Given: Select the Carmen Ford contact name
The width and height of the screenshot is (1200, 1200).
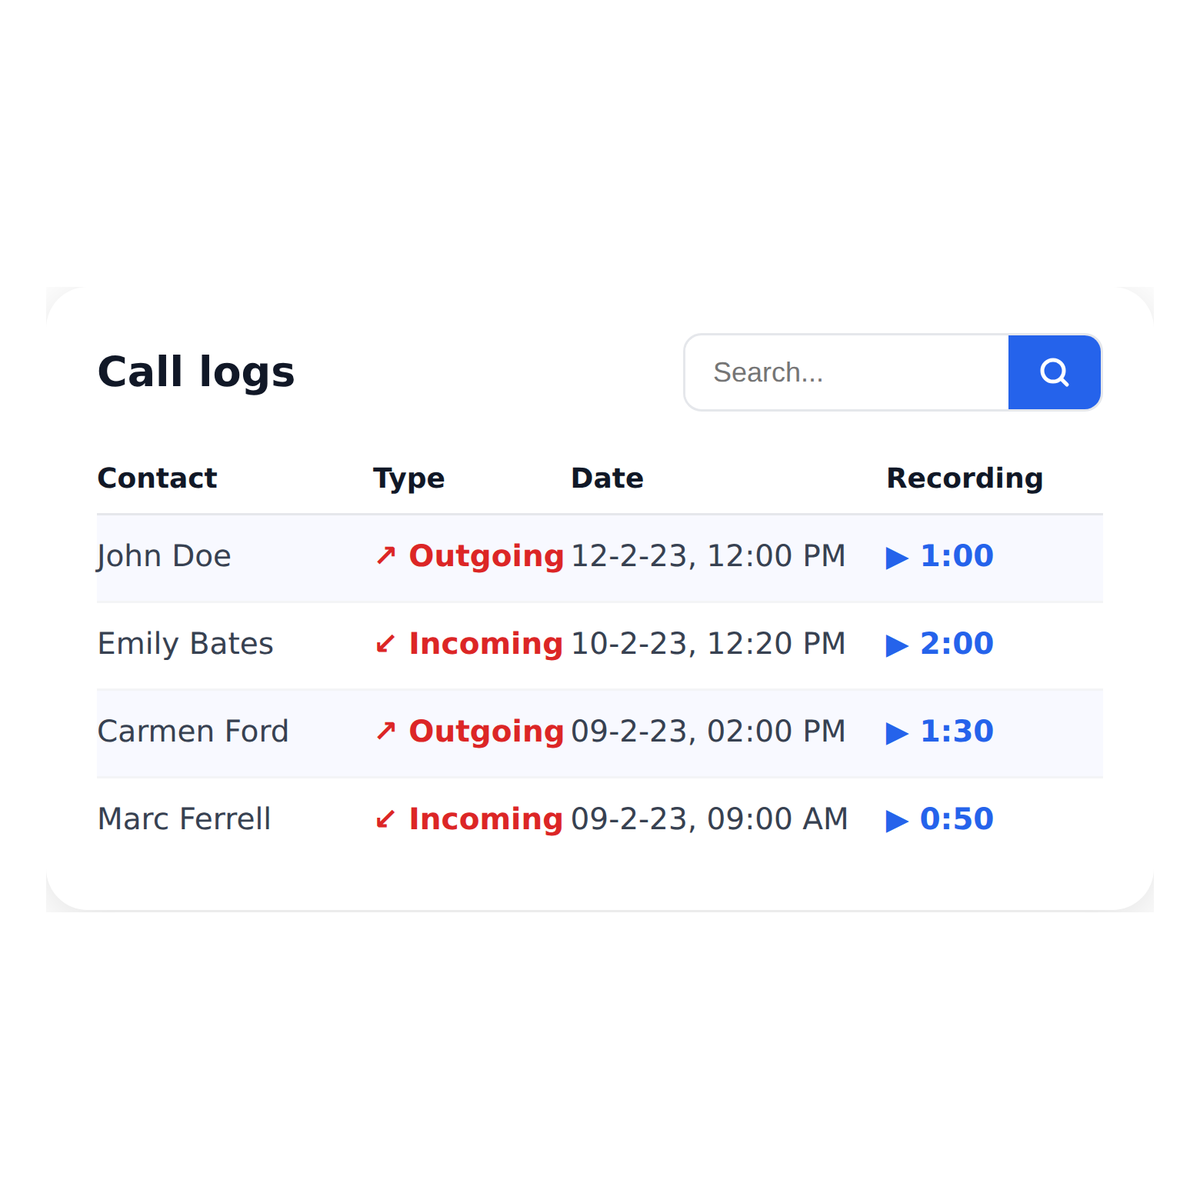Looking at the screenshot, I should [193, 732].
